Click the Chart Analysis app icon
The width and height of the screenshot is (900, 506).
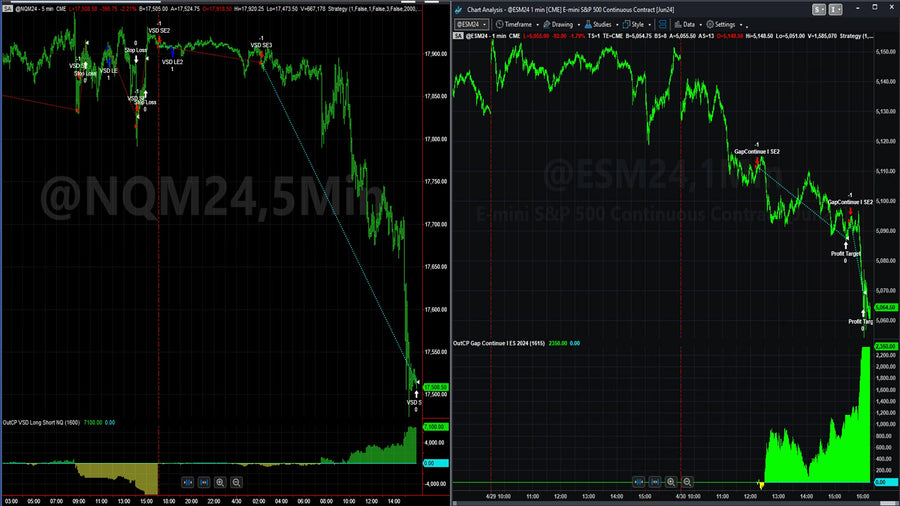coord(458,10)
